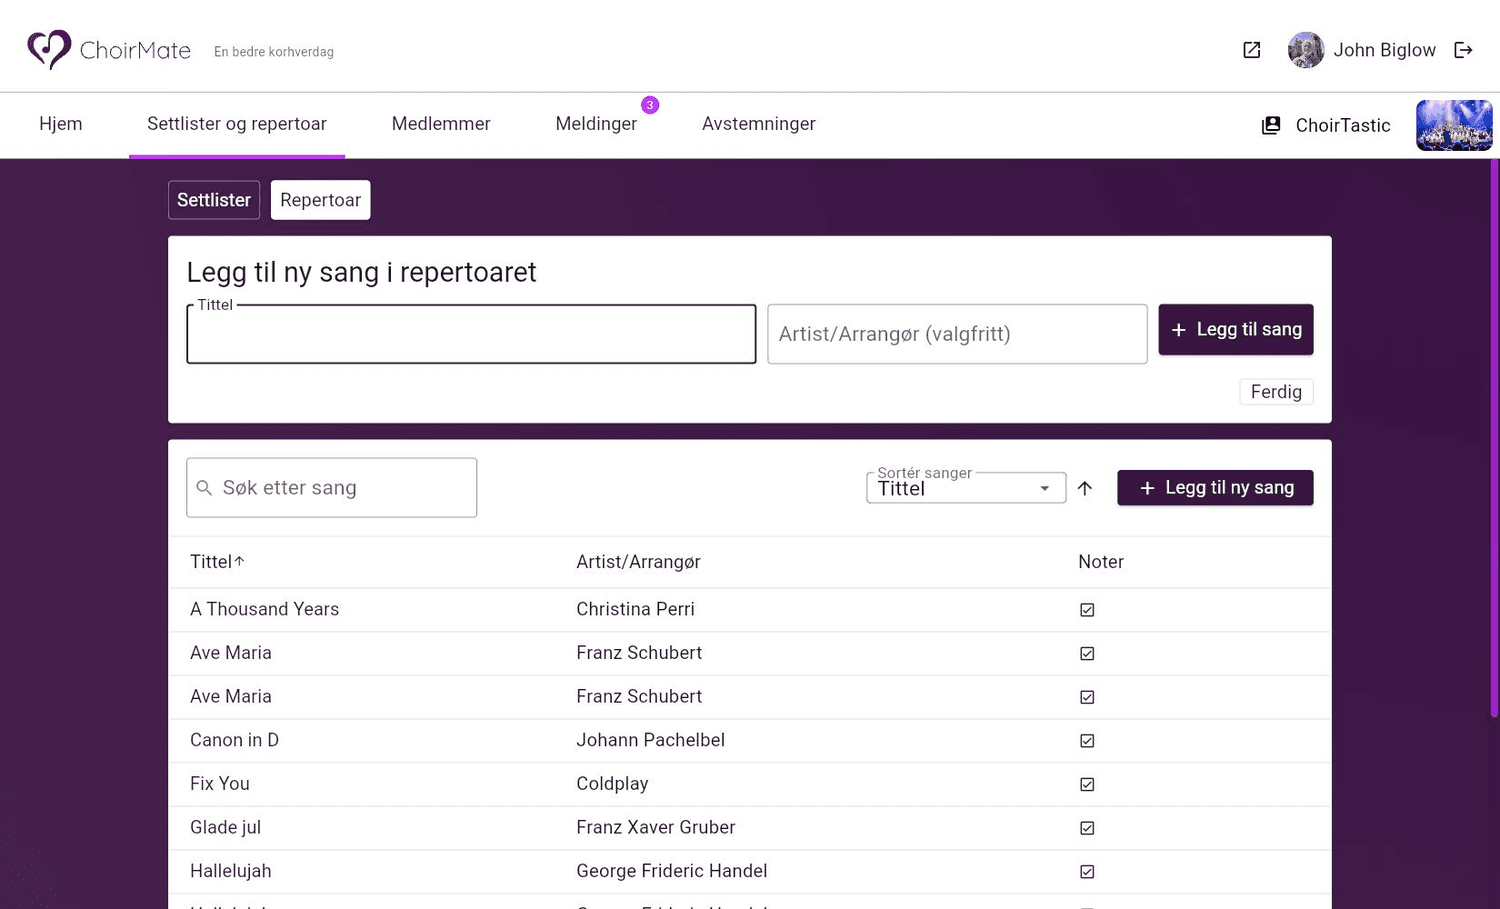
Task: Click the ChoirTastic choir name
Action: 1343,125
